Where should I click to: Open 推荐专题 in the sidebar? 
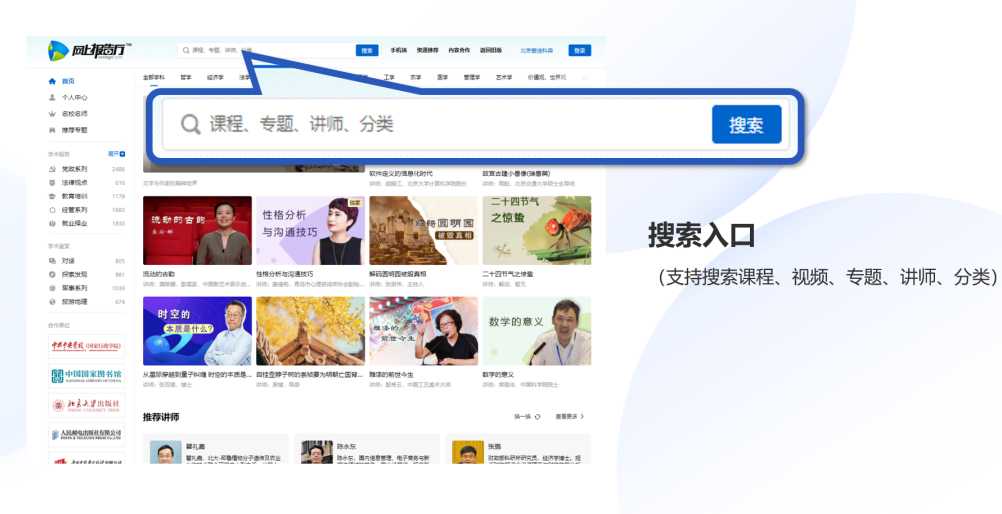point(74,130)
